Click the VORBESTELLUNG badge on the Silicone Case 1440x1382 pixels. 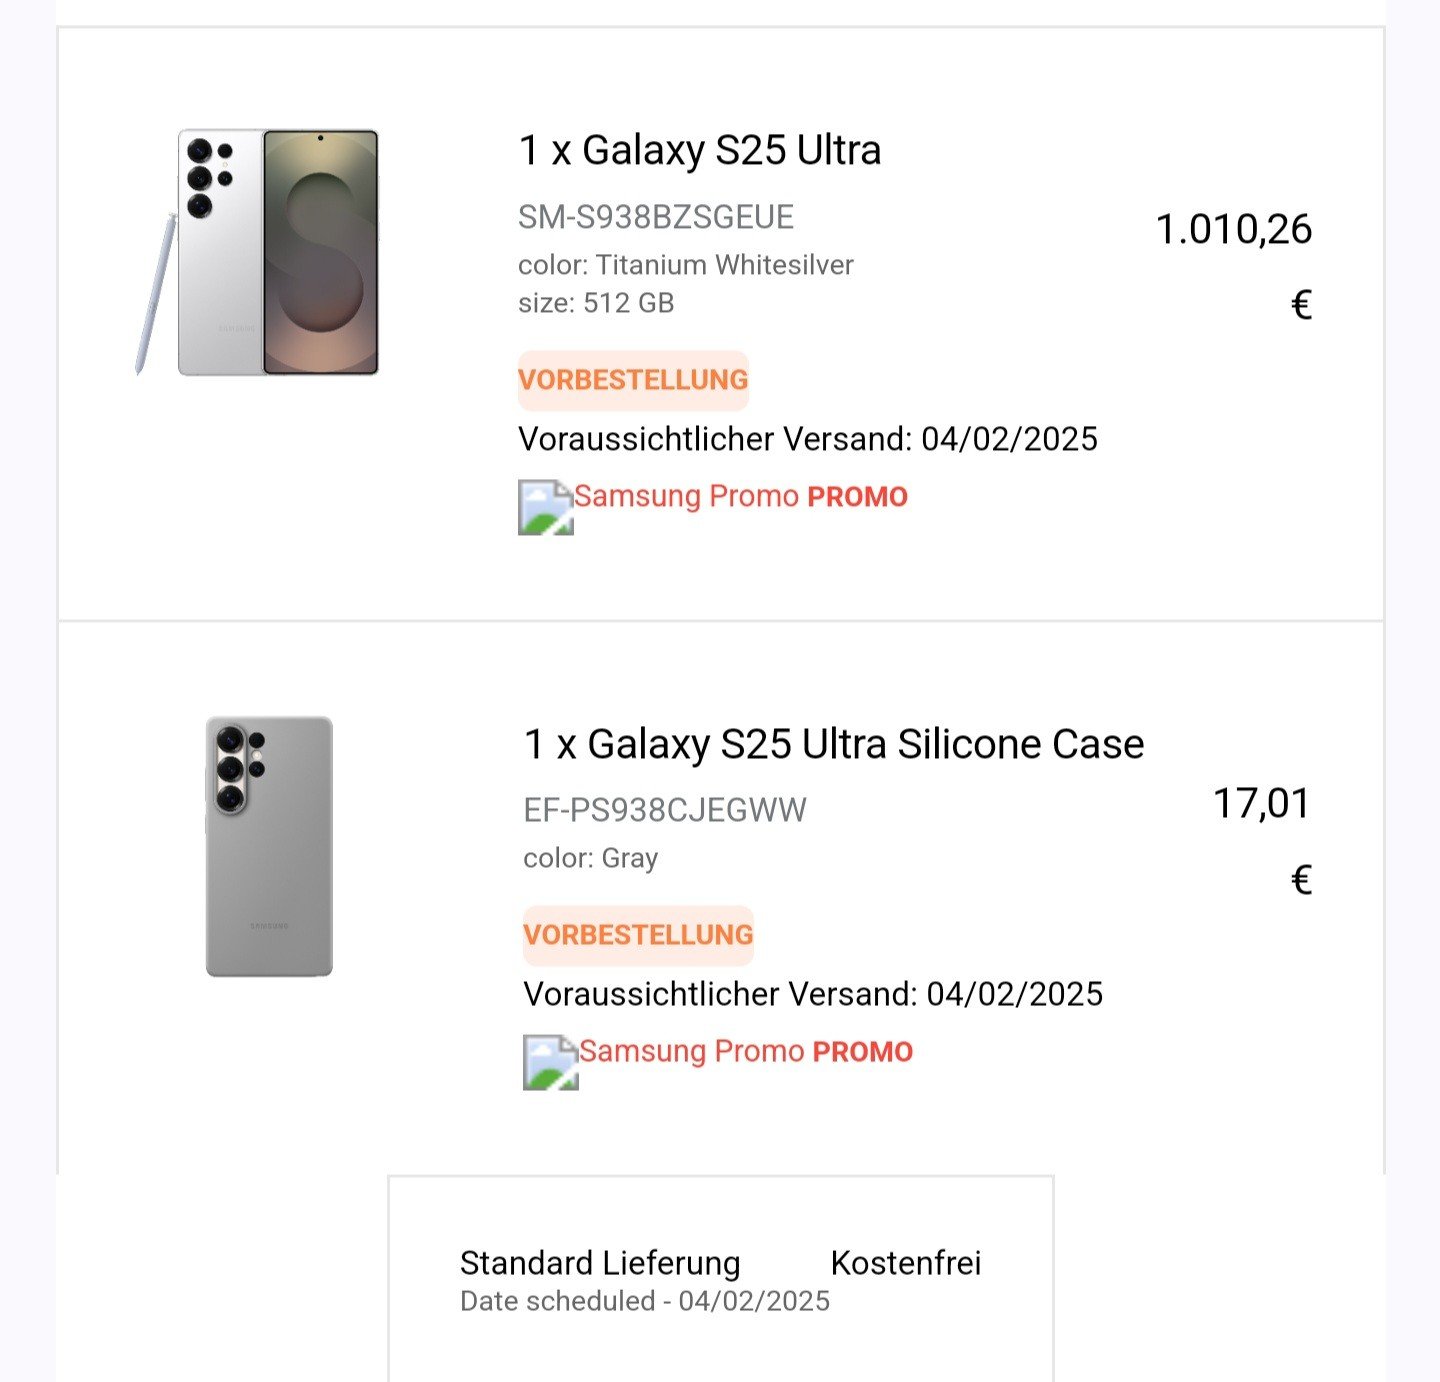(x=638, y=935)
